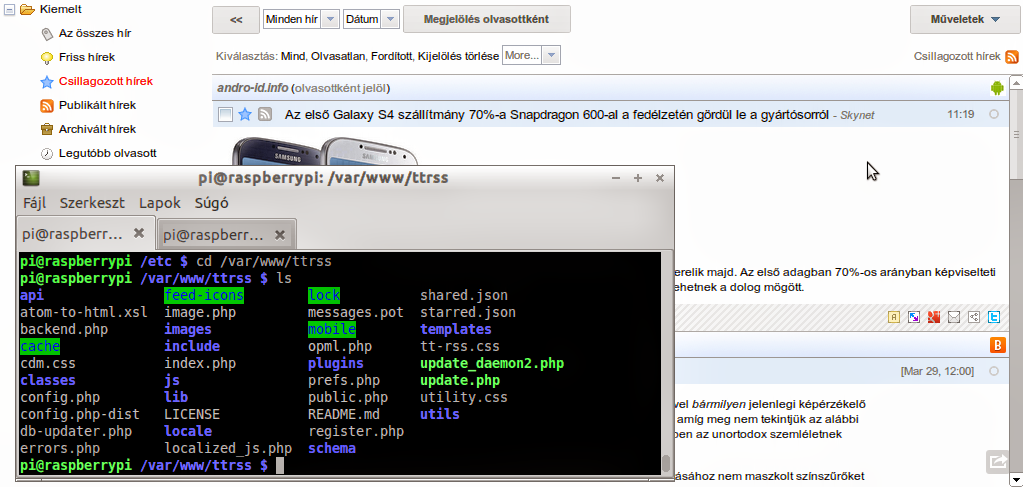Image resolution: width=1023 pixels, height=487 pixels.
Task: Click the green Android feed icon of andro-id.info
Action: (996, 87)
